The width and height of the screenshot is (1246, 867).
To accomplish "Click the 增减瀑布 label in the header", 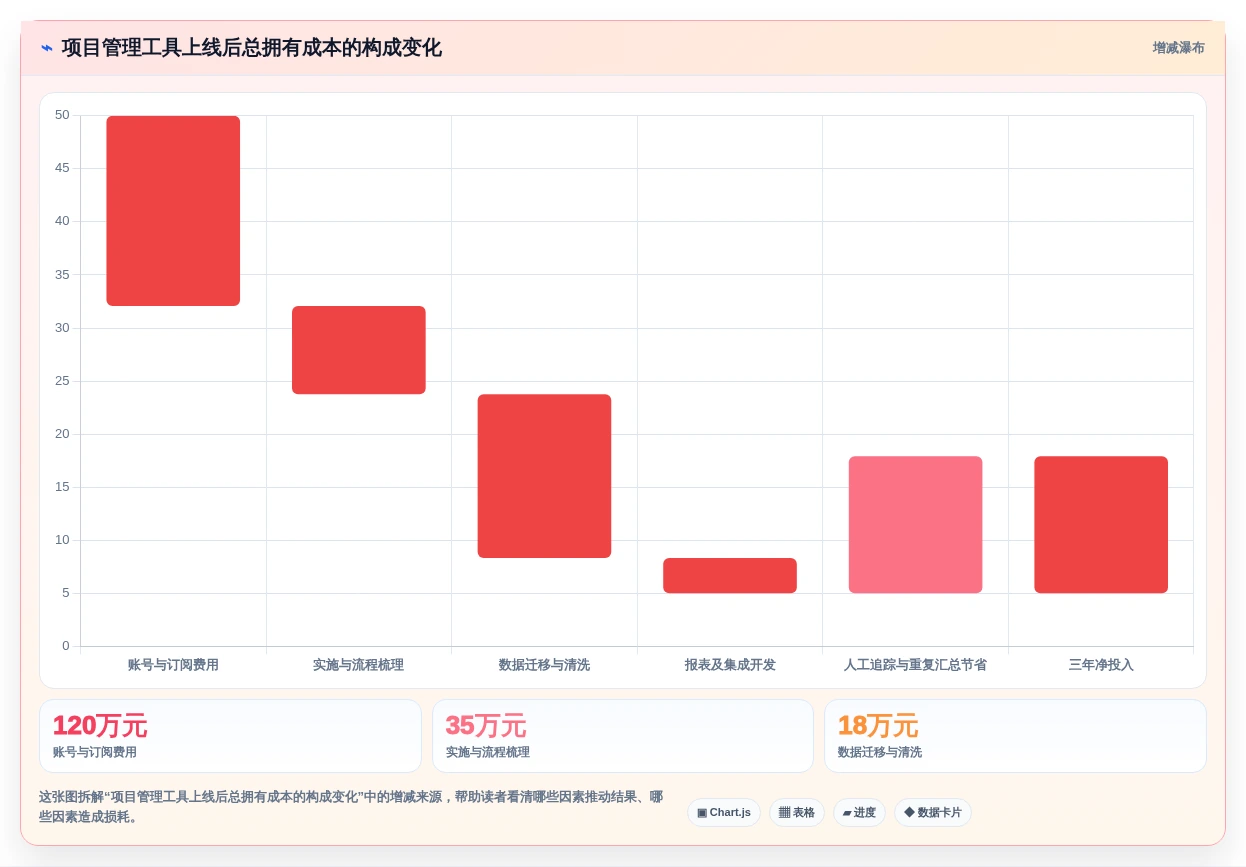I will [1178, 48].
